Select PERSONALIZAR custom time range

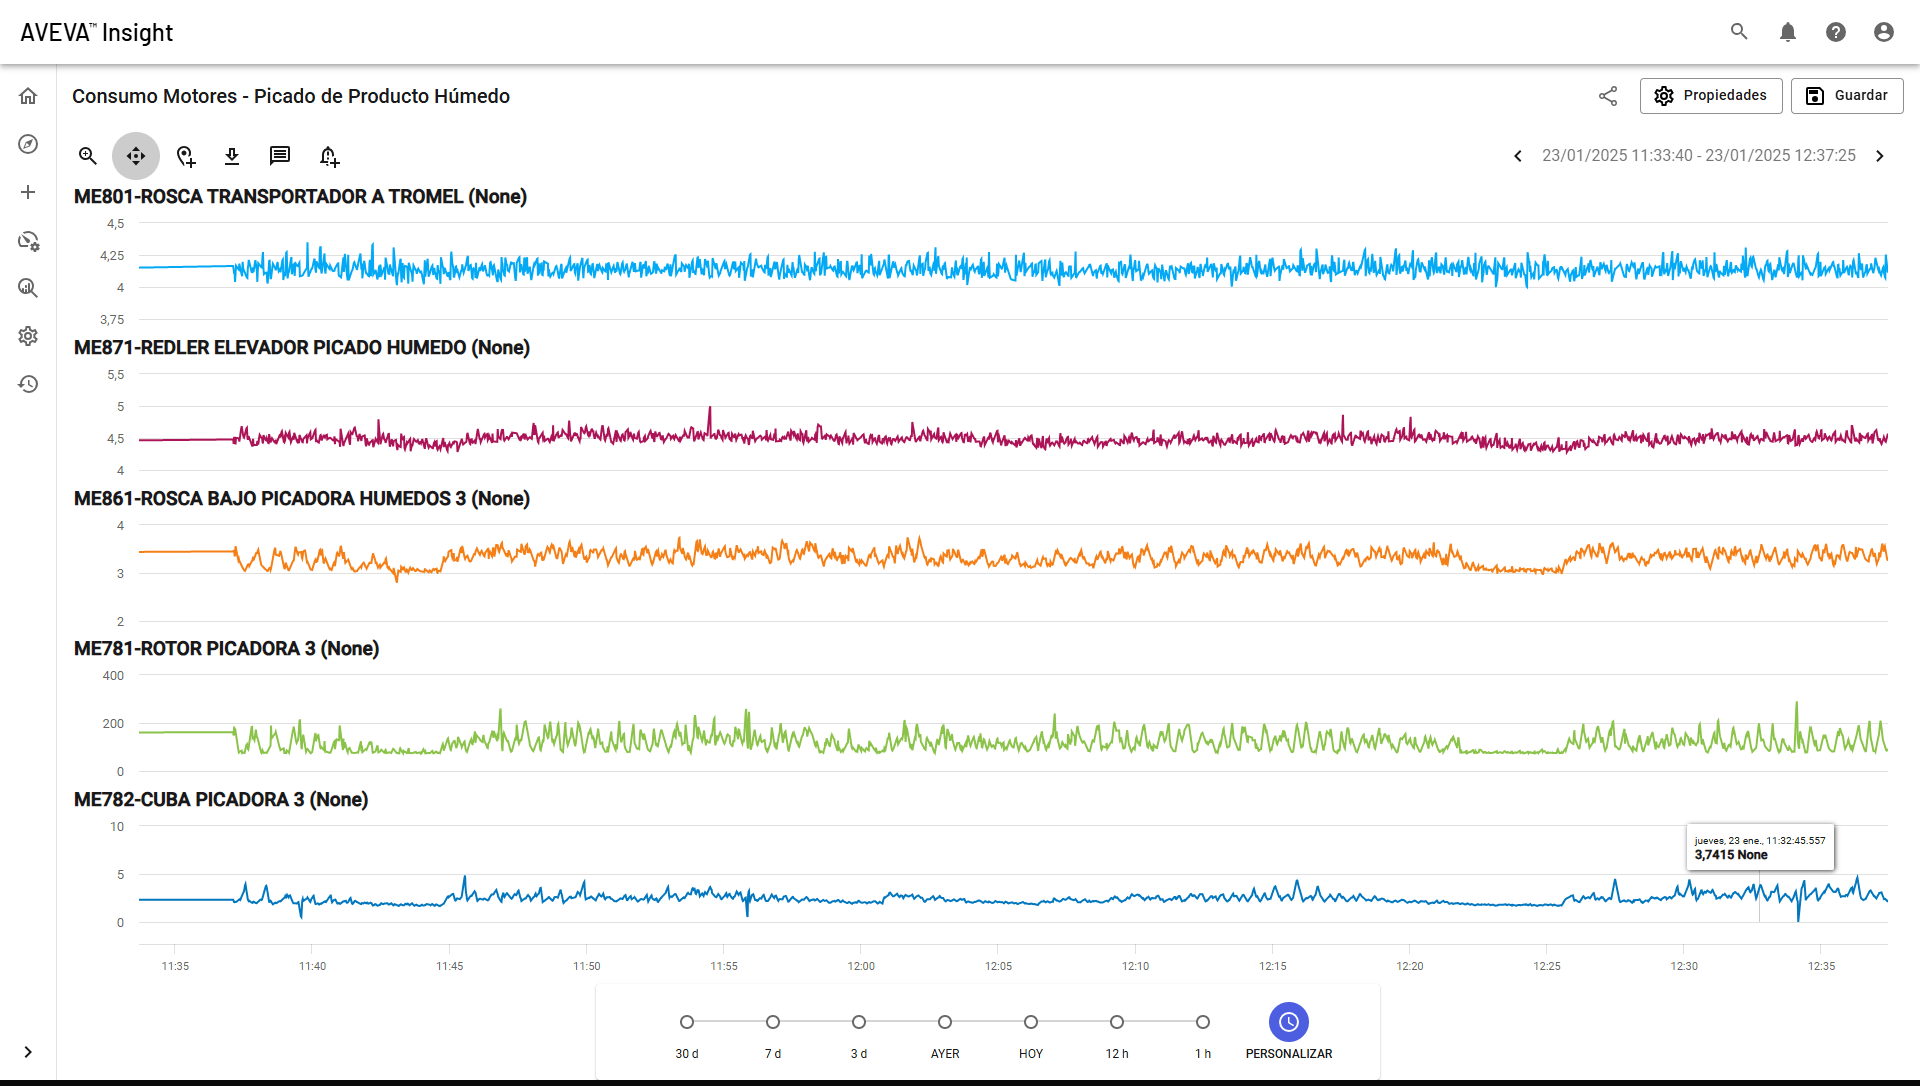pos(1289,1032)
